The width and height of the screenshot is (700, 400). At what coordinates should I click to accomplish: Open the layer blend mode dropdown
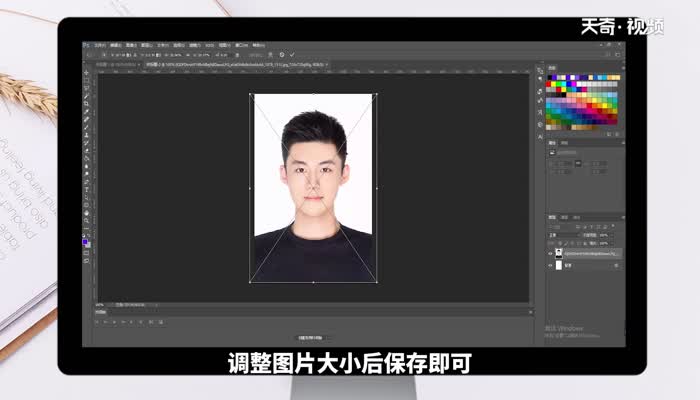(564, 235)
